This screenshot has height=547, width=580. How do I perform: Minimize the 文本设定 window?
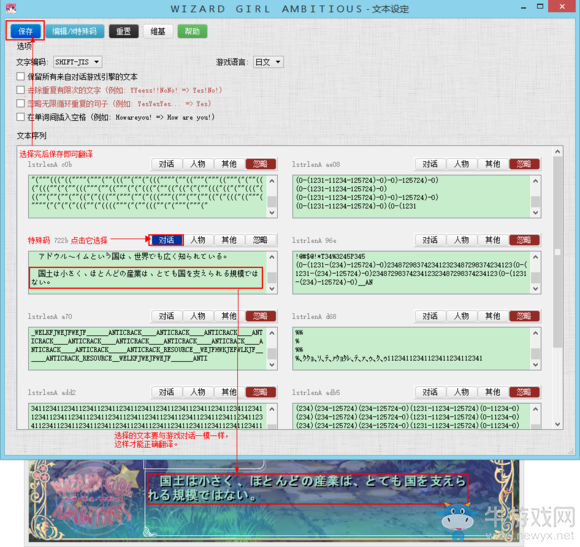tap(523, 7)
